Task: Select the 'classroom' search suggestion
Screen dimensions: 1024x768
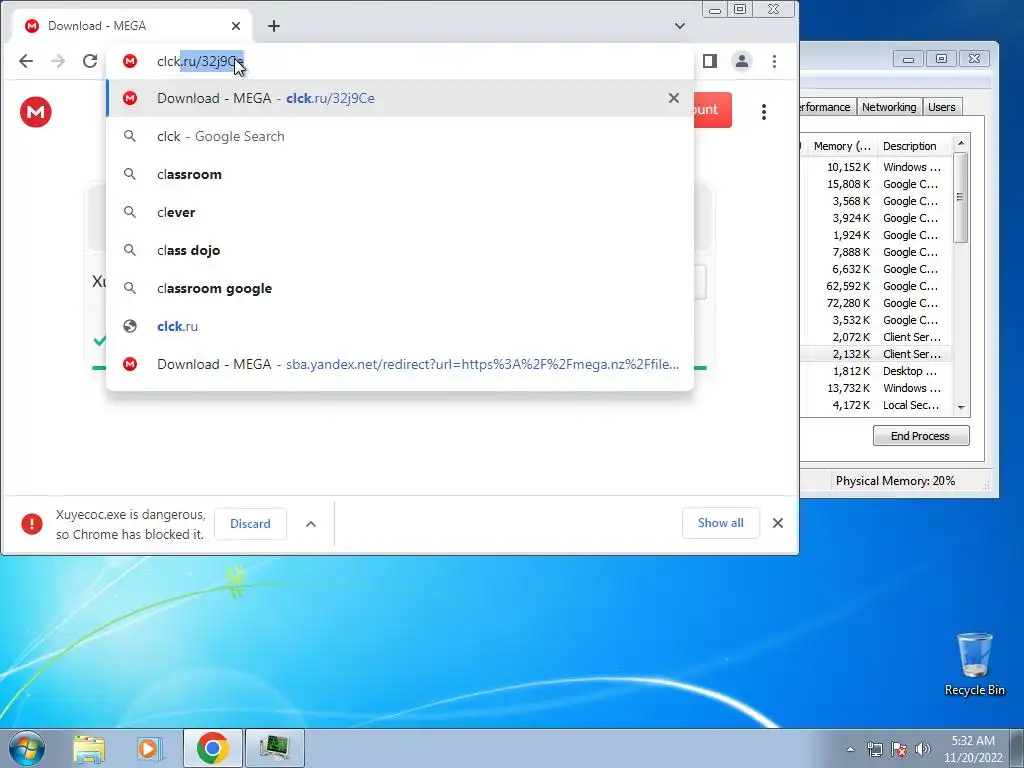Action: (400, 174)
